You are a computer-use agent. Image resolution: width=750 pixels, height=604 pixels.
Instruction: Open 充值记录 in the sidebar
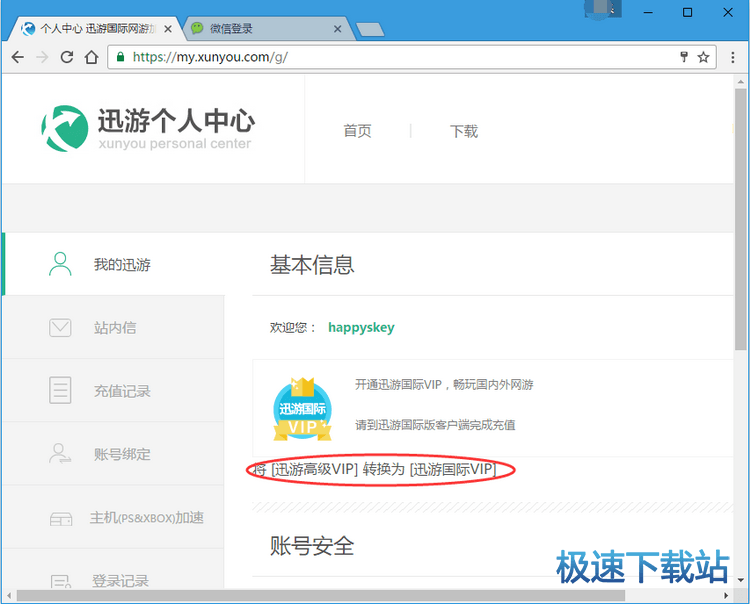tap(114, 391)
